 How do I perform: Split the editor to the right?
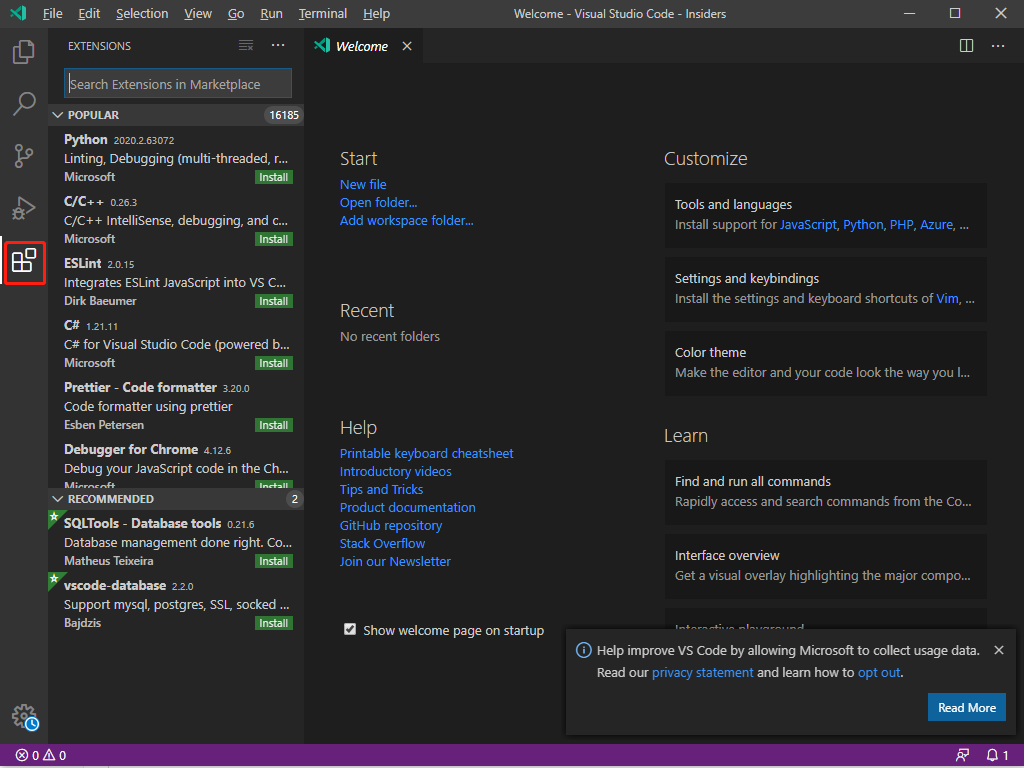tap(967, 46)
